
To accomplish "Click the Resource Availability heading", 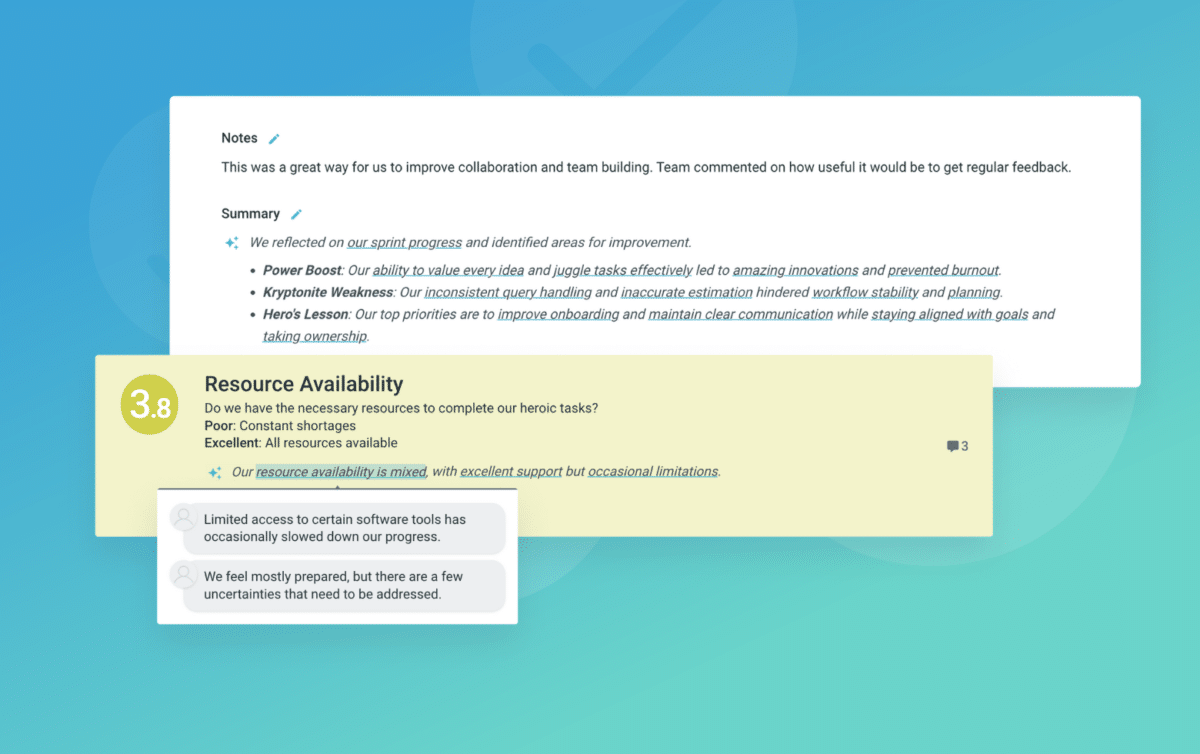I will coord(304,384).
